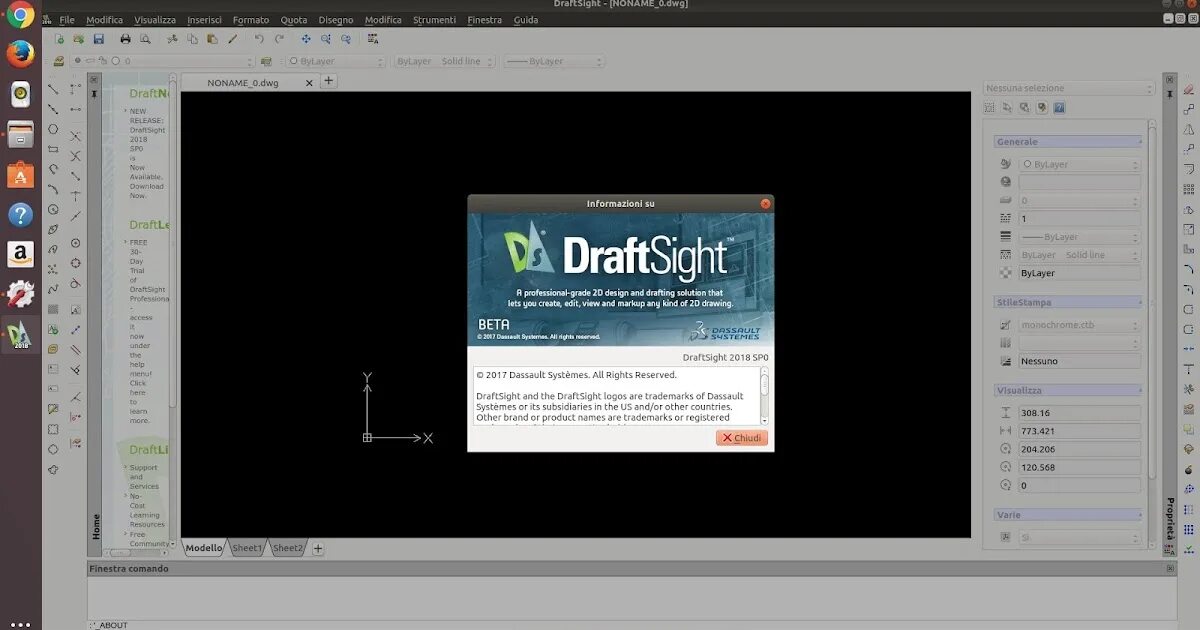Collapse the StileStampa section
The width and height of the screenshot is (1200, 630).
coord(1068,302)
